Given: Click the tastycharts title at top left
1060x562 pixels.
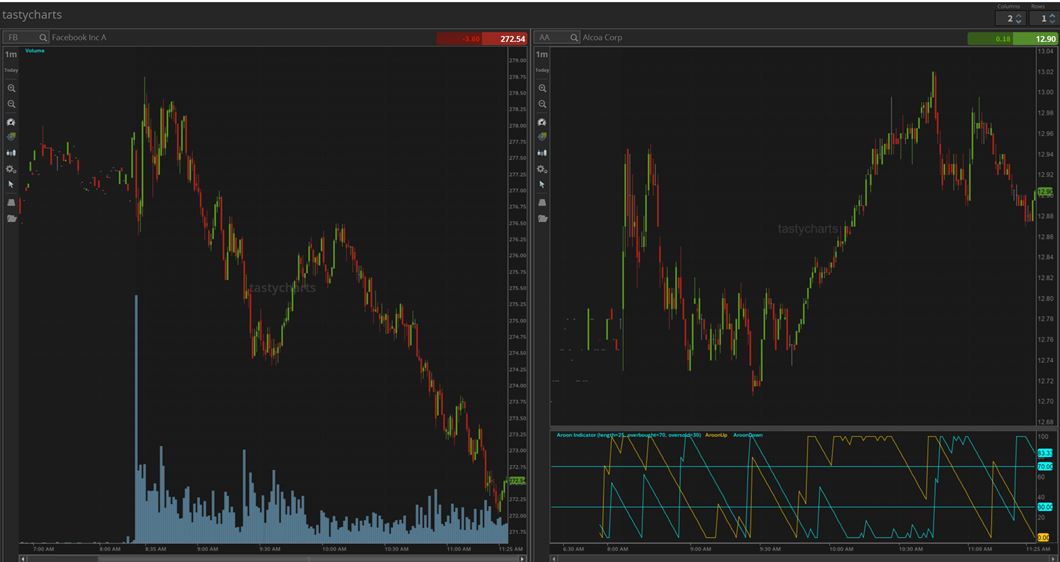Looking at the screenshot, I should 32,15.
